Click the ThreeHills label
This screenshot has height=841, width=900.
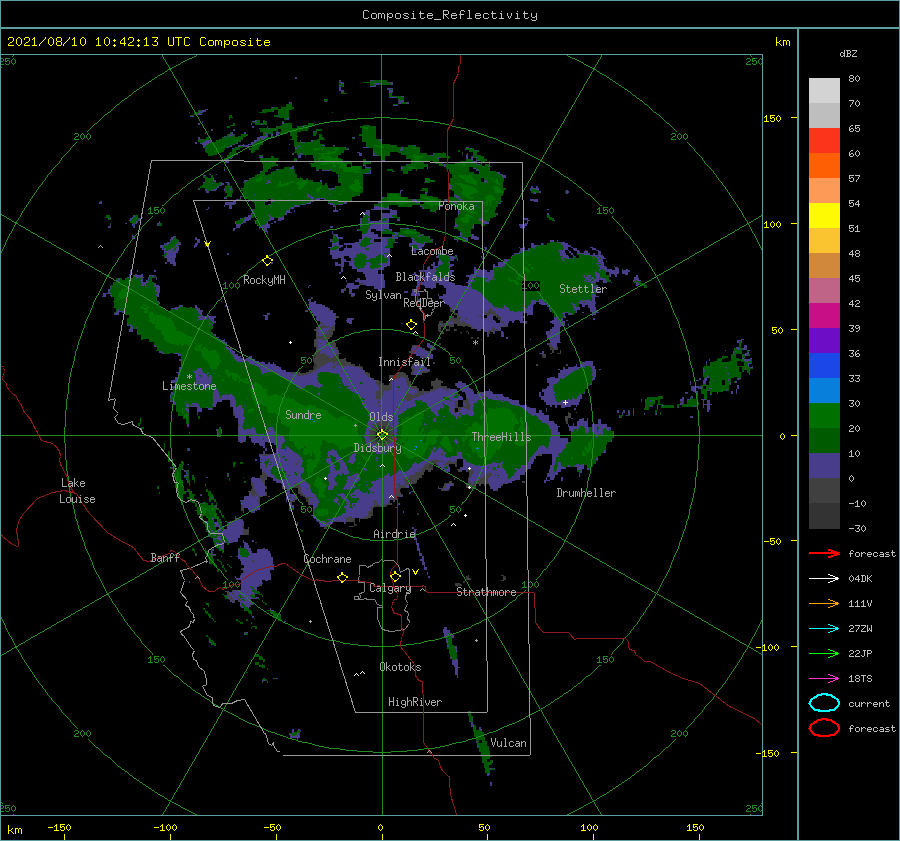[501, 437]
